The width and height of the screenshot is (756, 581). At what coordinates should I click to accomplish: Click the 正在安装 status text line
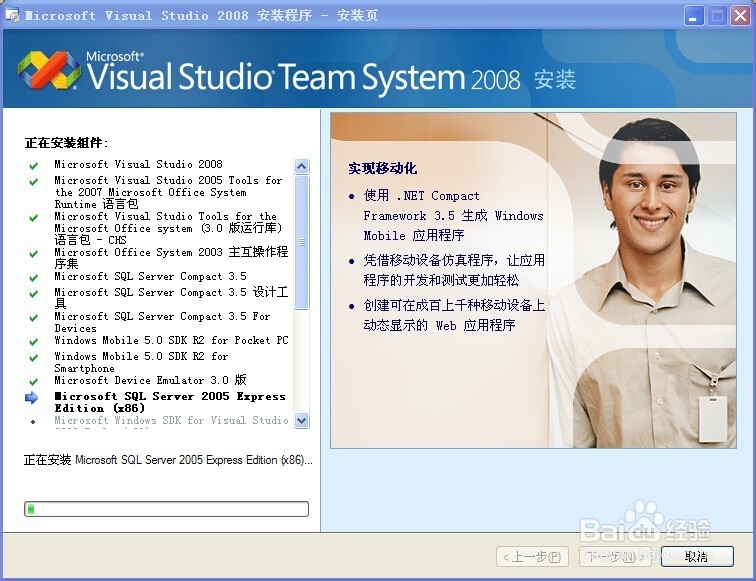point(168,460)
